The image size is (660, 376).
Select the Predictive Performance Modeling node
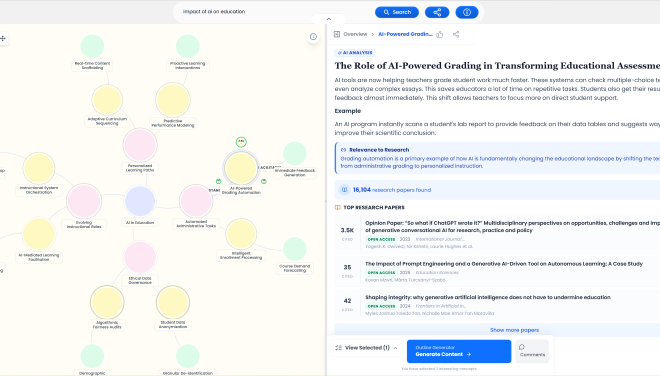pos(173,100)
